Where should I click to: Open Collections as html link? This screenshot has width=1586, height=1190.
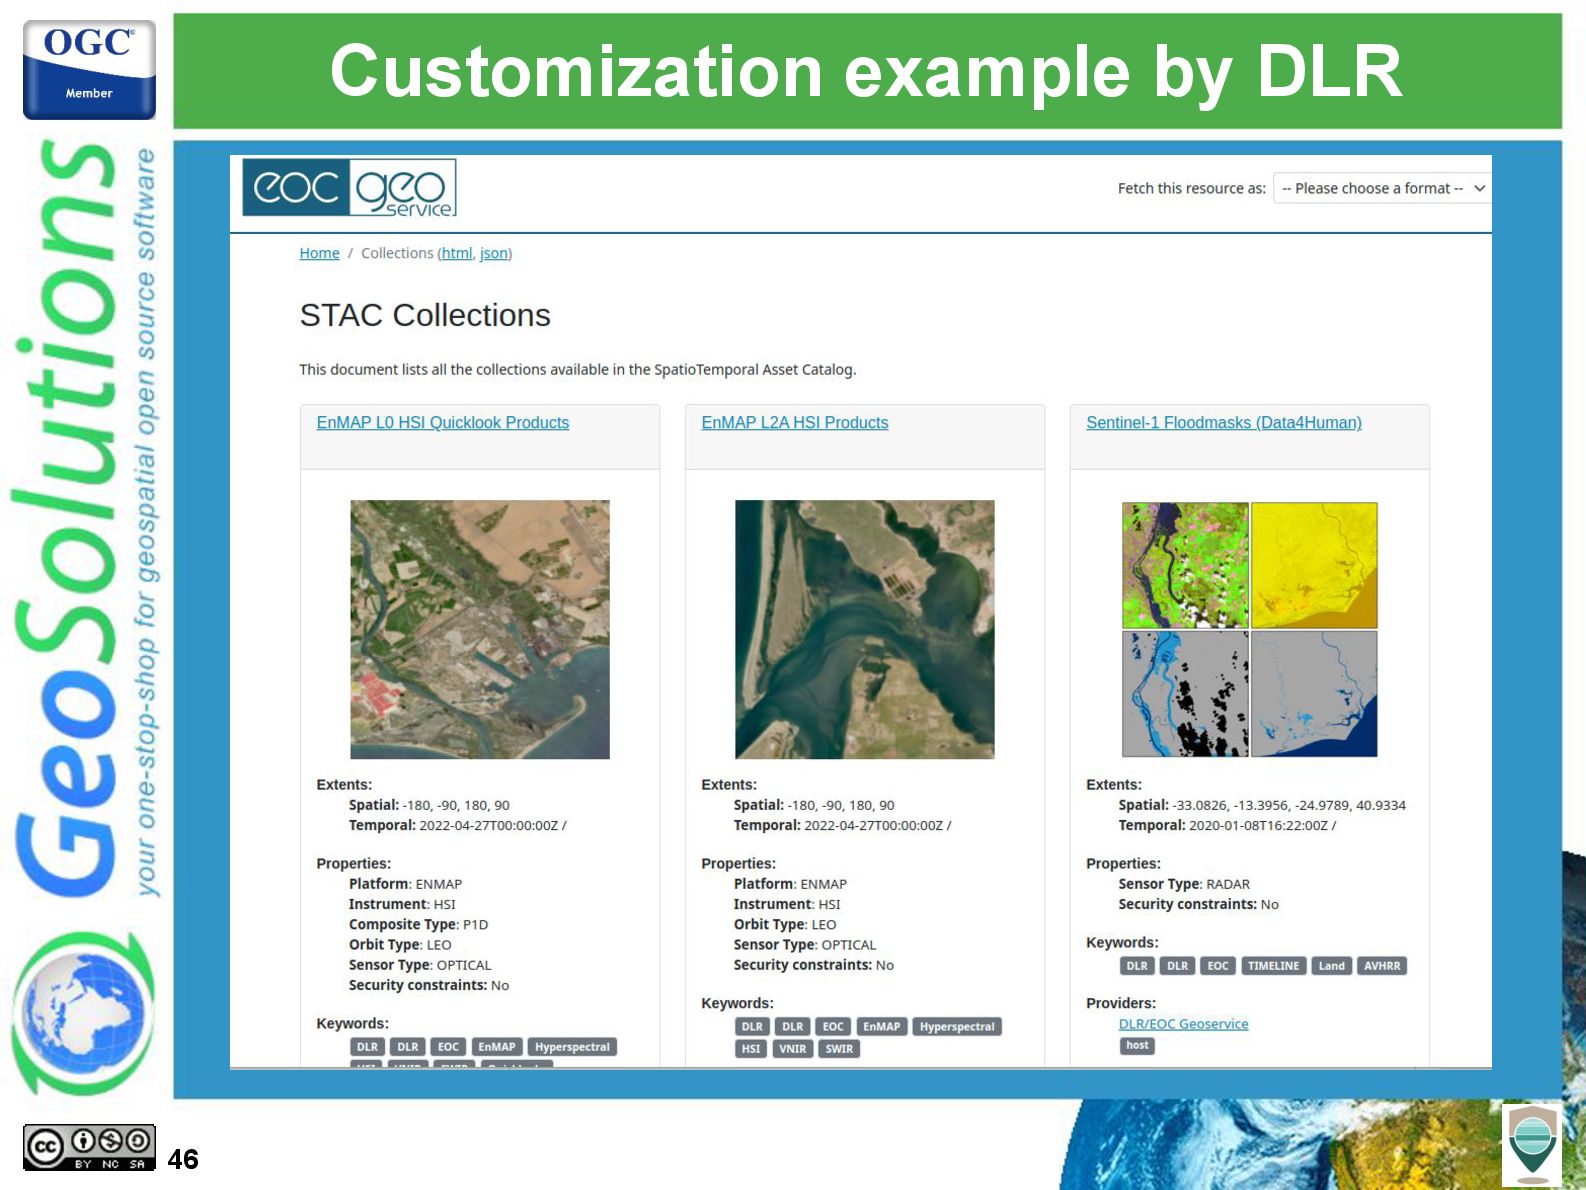457,253
